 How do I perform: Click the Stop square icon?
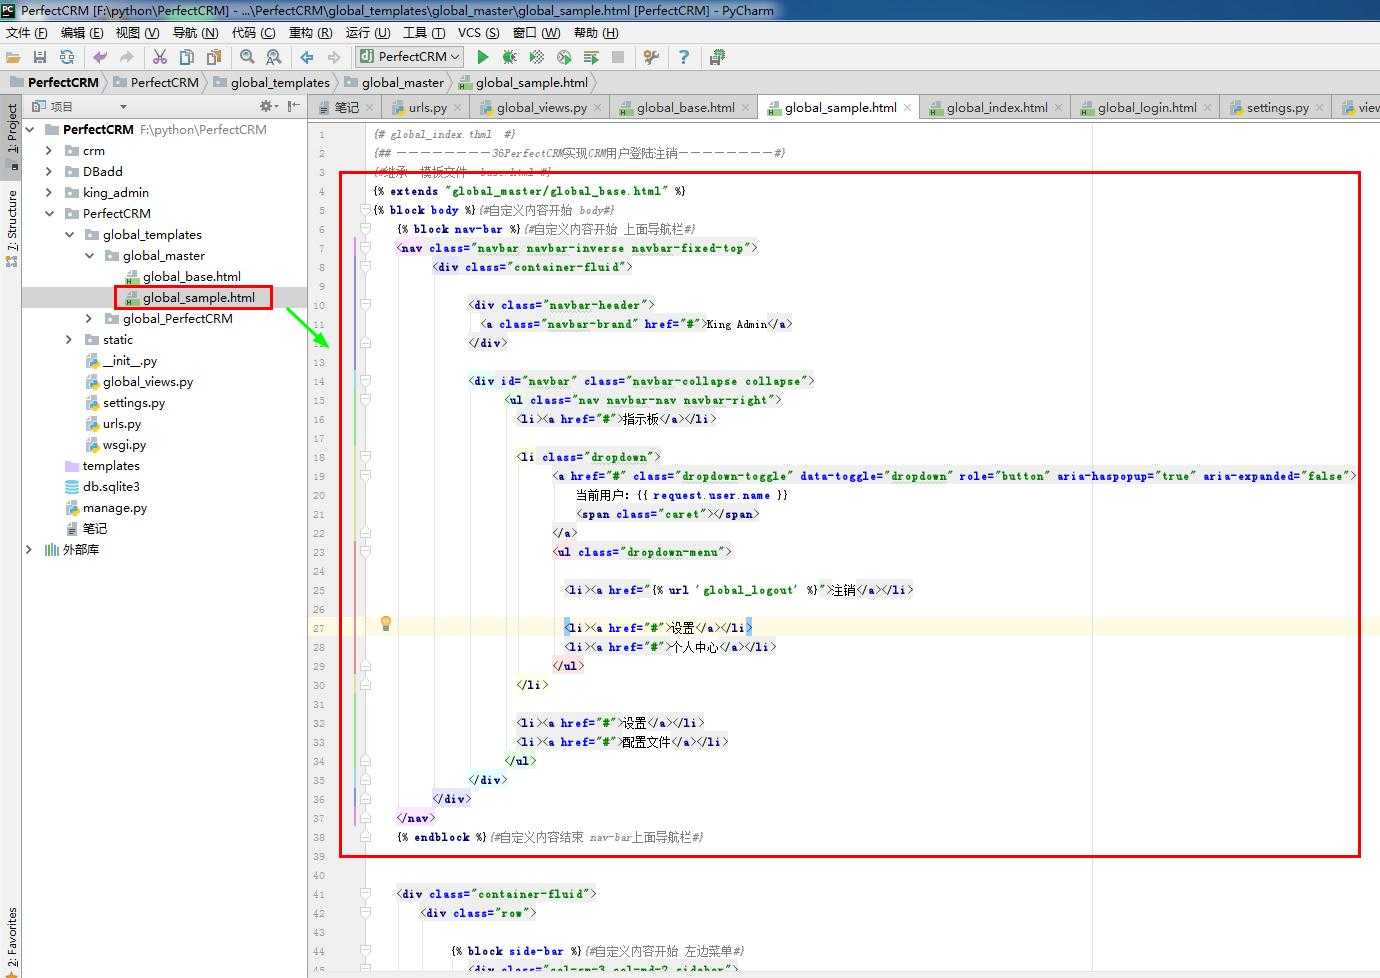[x=618, y=57]
